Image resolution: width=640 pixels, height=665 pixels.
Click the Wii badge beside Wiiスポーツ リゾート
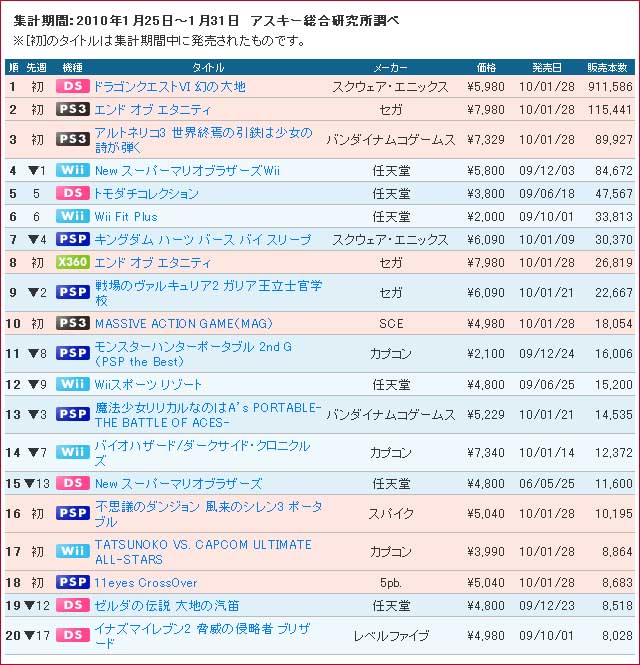(x=73, y=384)
